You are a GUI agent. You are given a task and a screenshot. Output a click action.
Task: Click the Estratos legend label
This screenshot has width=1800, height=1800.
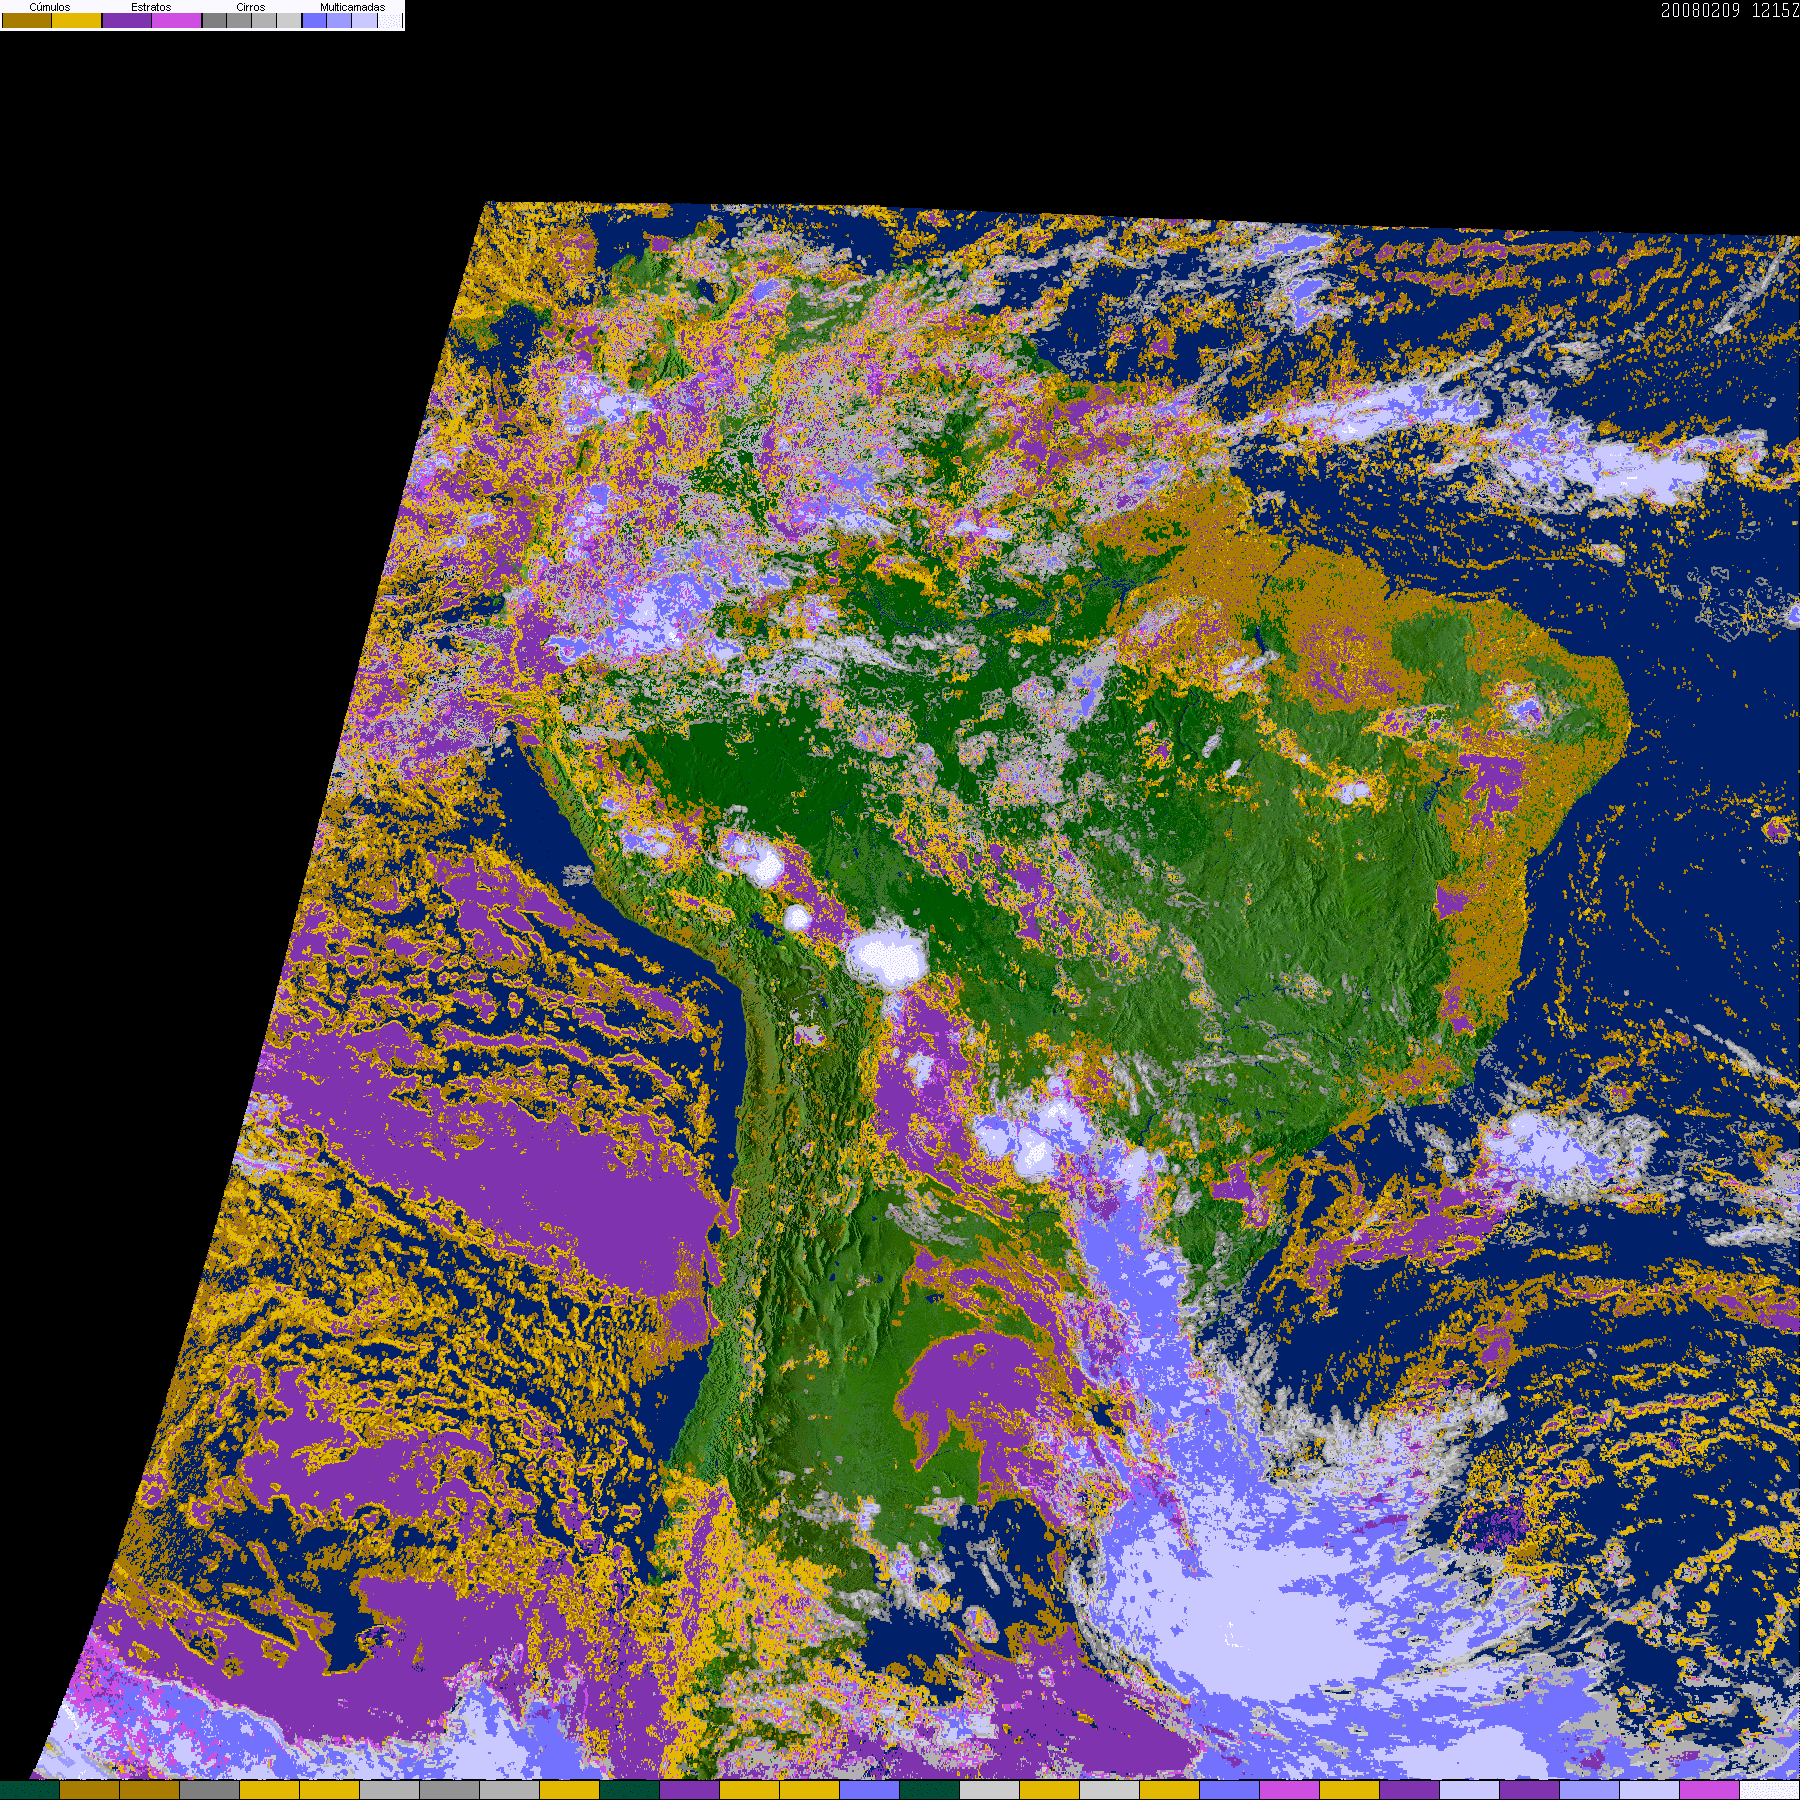[151, 7]
